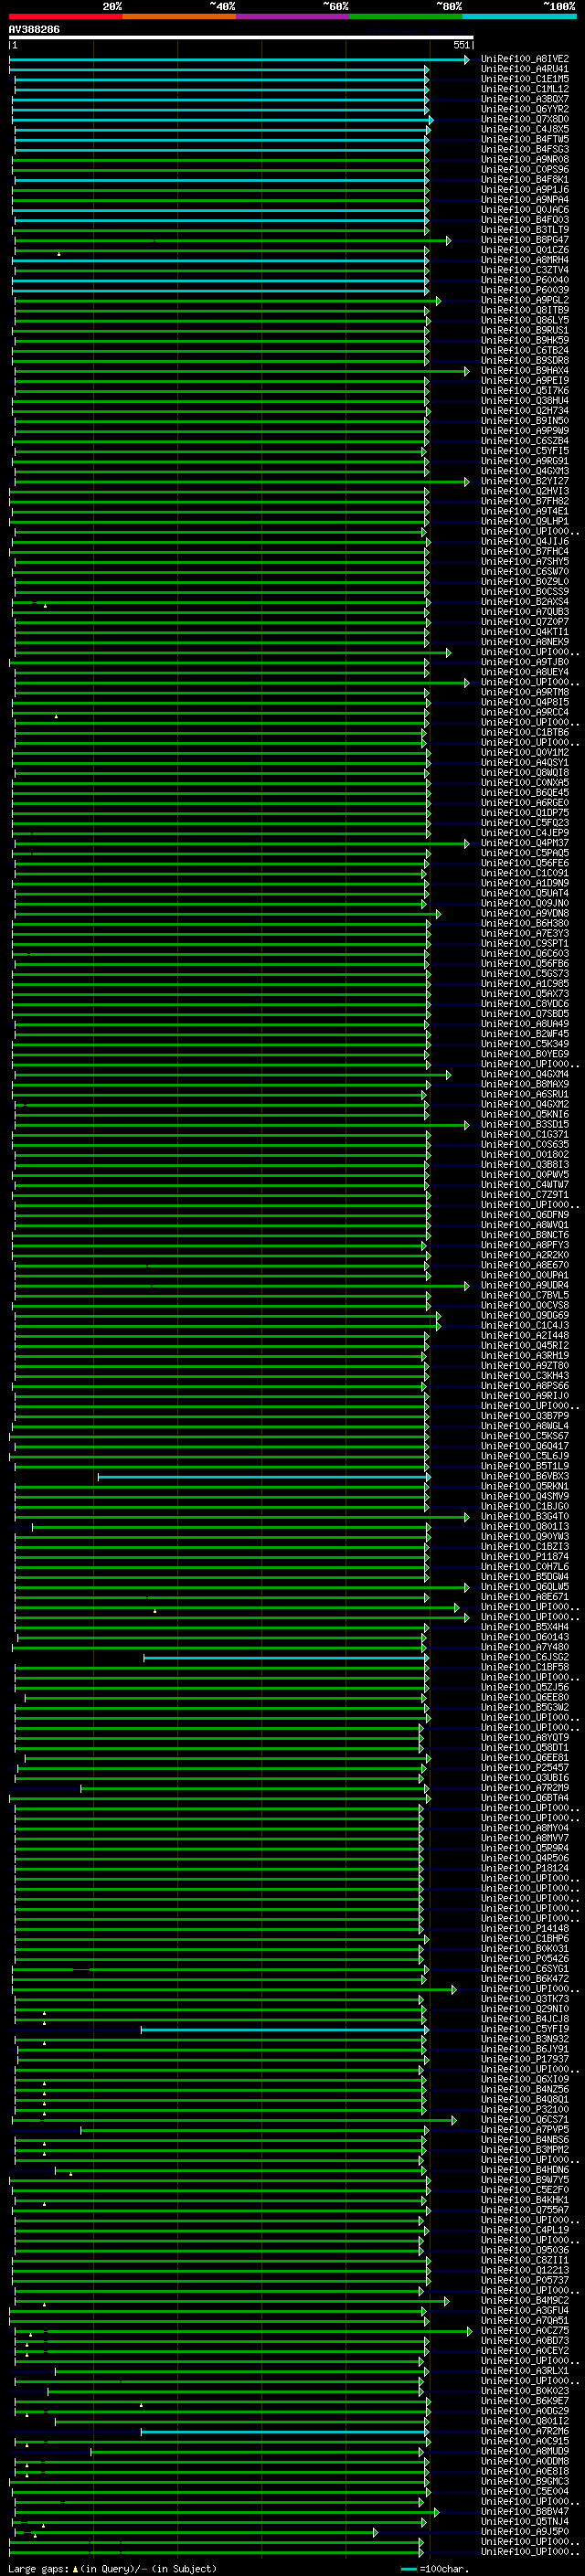Click the cyan ~100% identity legend bar
This screenshot has height=2576, width=585.
pyautogui.click(x=520, y=16)
